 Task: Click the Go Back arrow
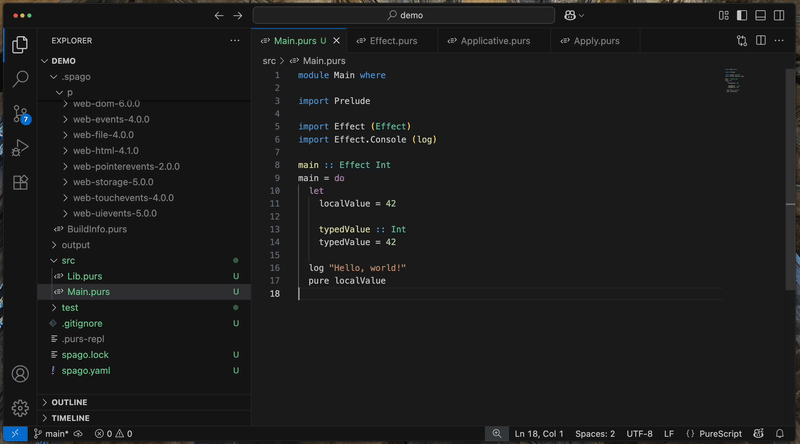219,15
